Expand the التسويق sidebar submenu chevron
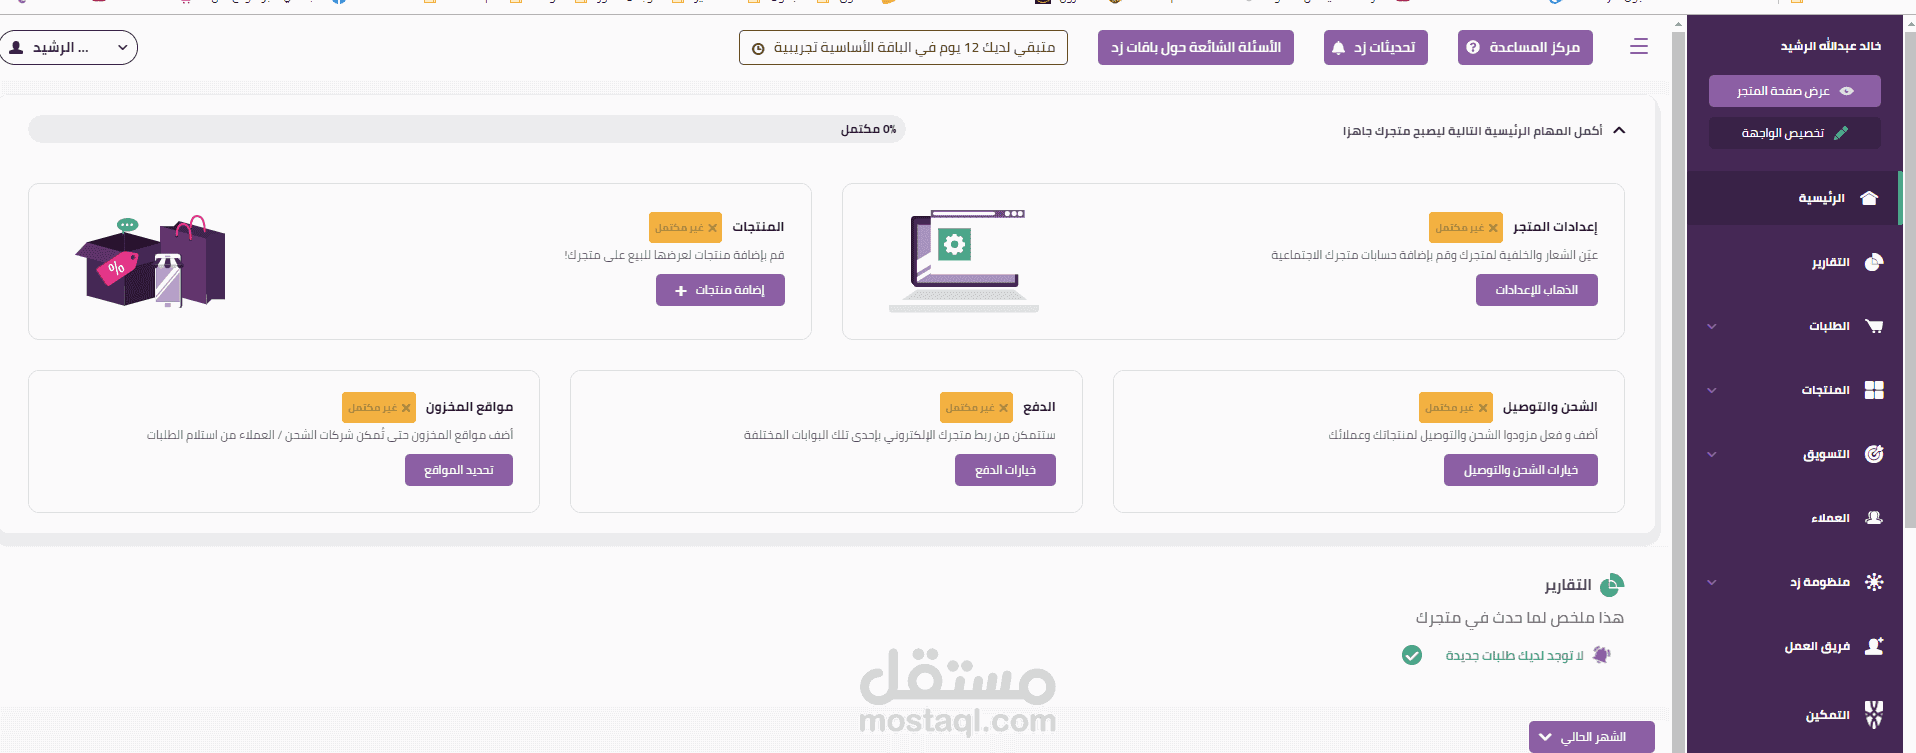 coord(1712,454)
